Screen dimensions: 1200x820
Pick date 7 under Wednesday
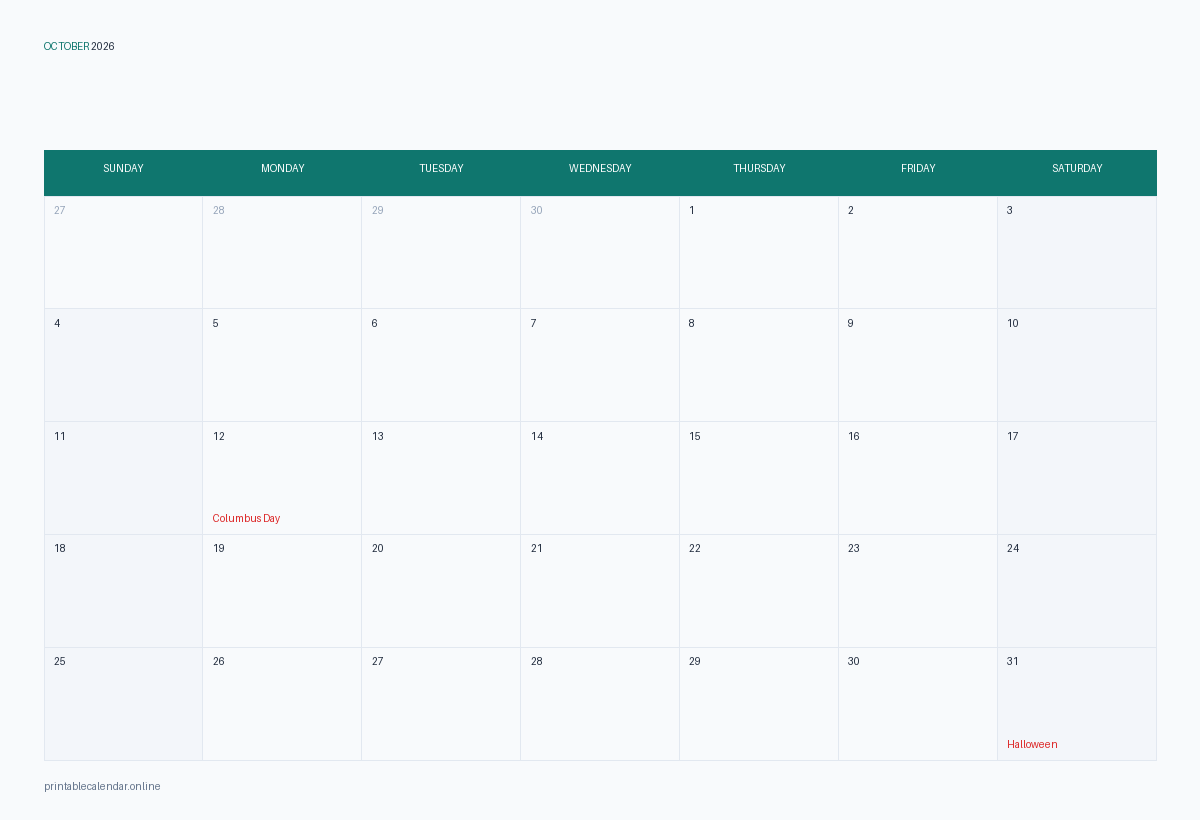coord(534,323)
